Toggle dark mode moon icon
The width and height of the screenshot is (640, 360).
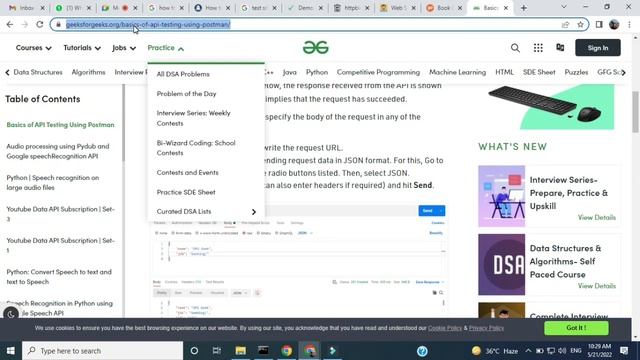11,314
